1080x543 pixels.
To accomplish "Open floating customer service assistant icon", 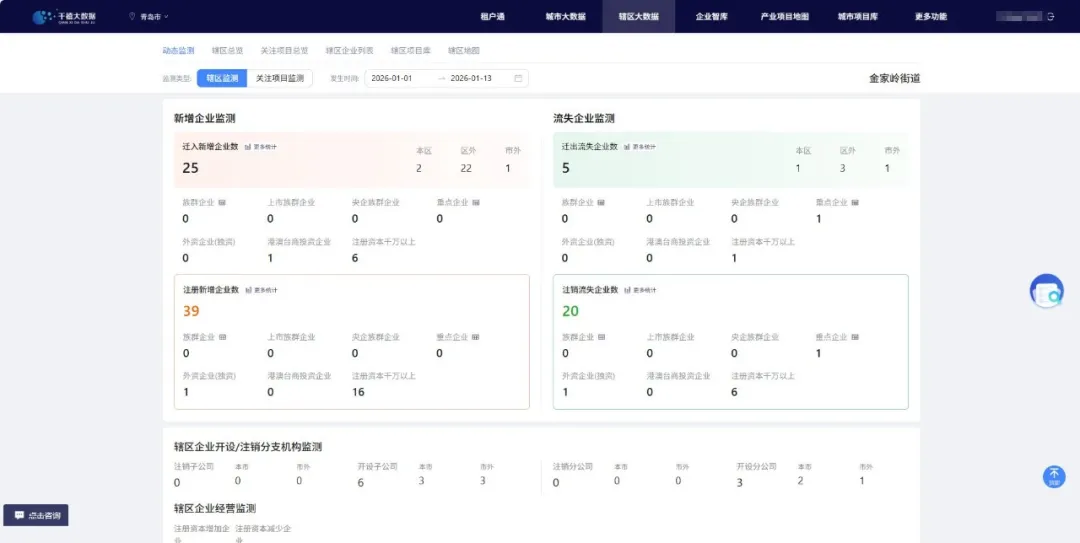I will click(x=1046, y=290).
